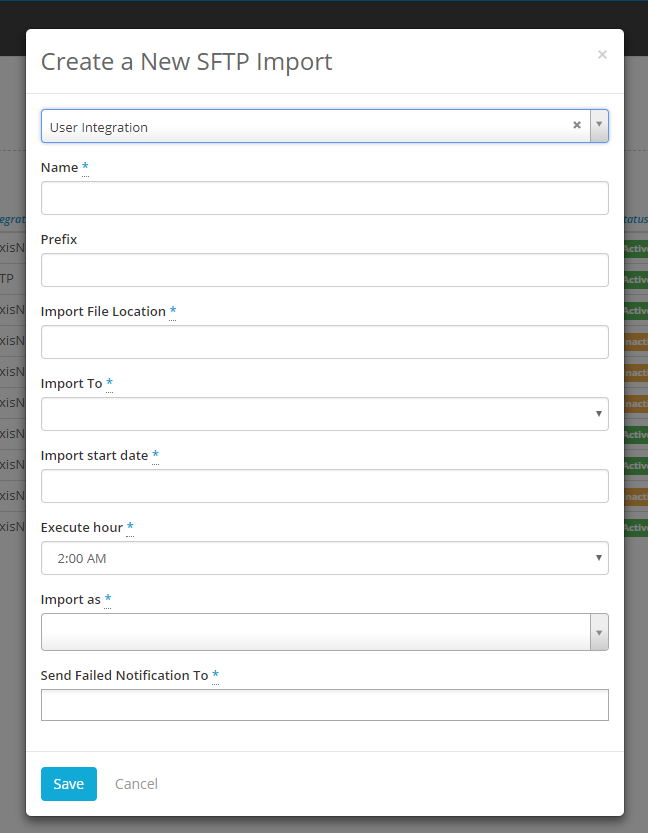The height and width of the screenshot is (833, 648).
Task: Click the Cancel link
Action: tap(136, 784)
